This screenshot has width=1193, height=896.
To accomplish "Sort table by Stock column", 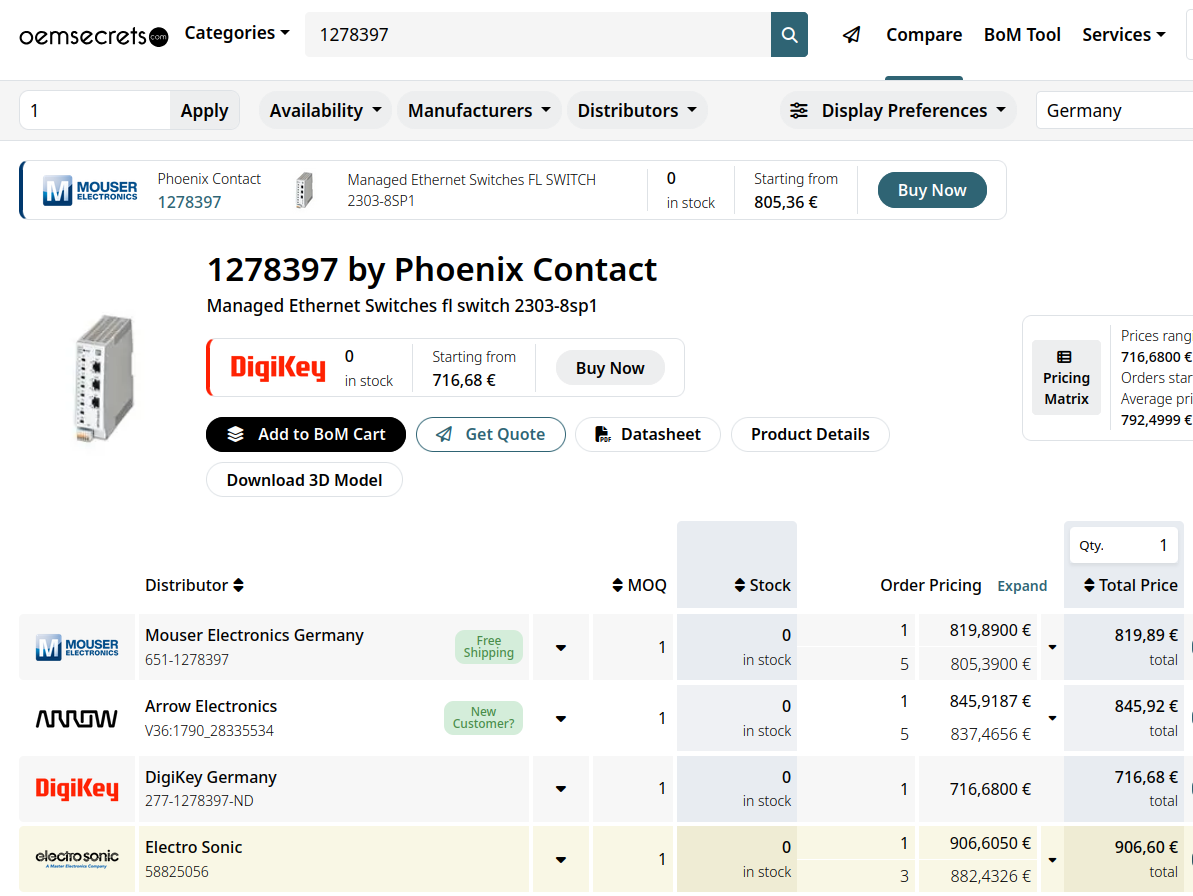I will tap(762, 585).
